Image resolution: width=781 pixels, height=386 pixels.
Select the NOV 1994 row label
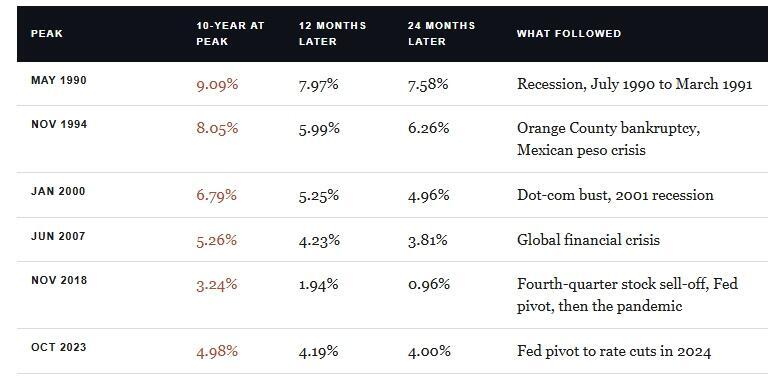coord(59,125)
